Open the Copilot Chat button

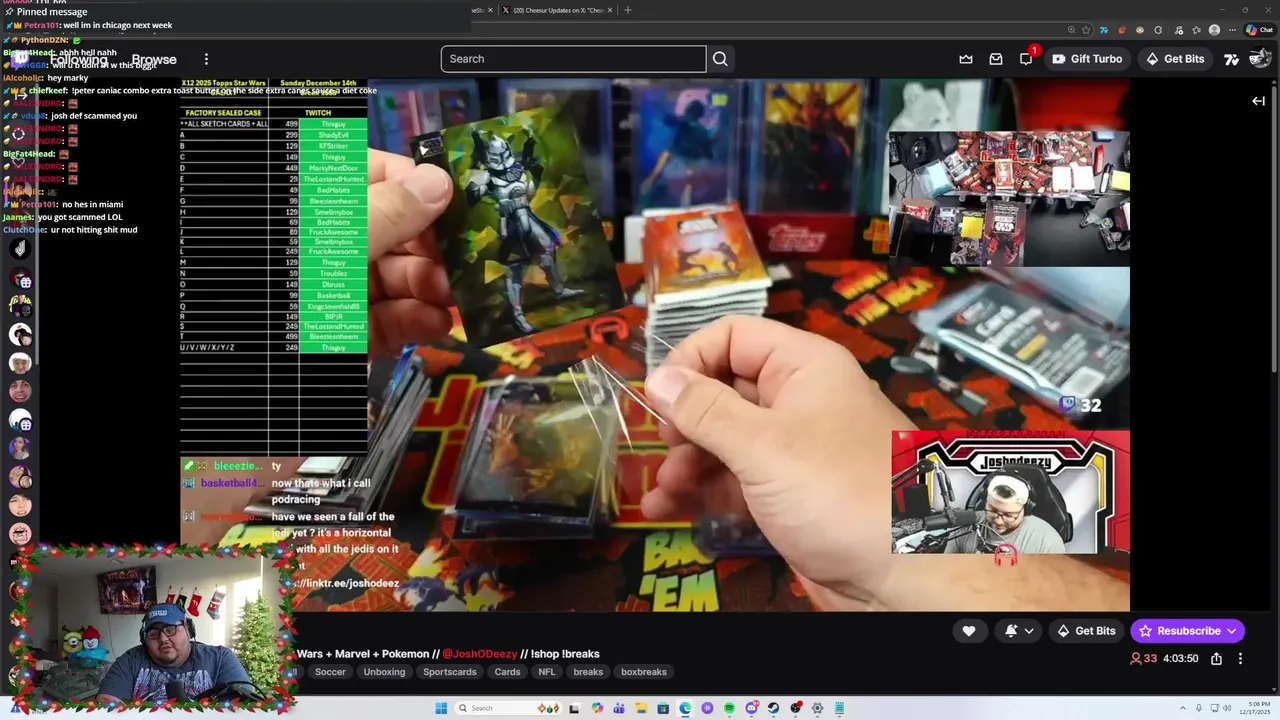(x=1260, y=30)
